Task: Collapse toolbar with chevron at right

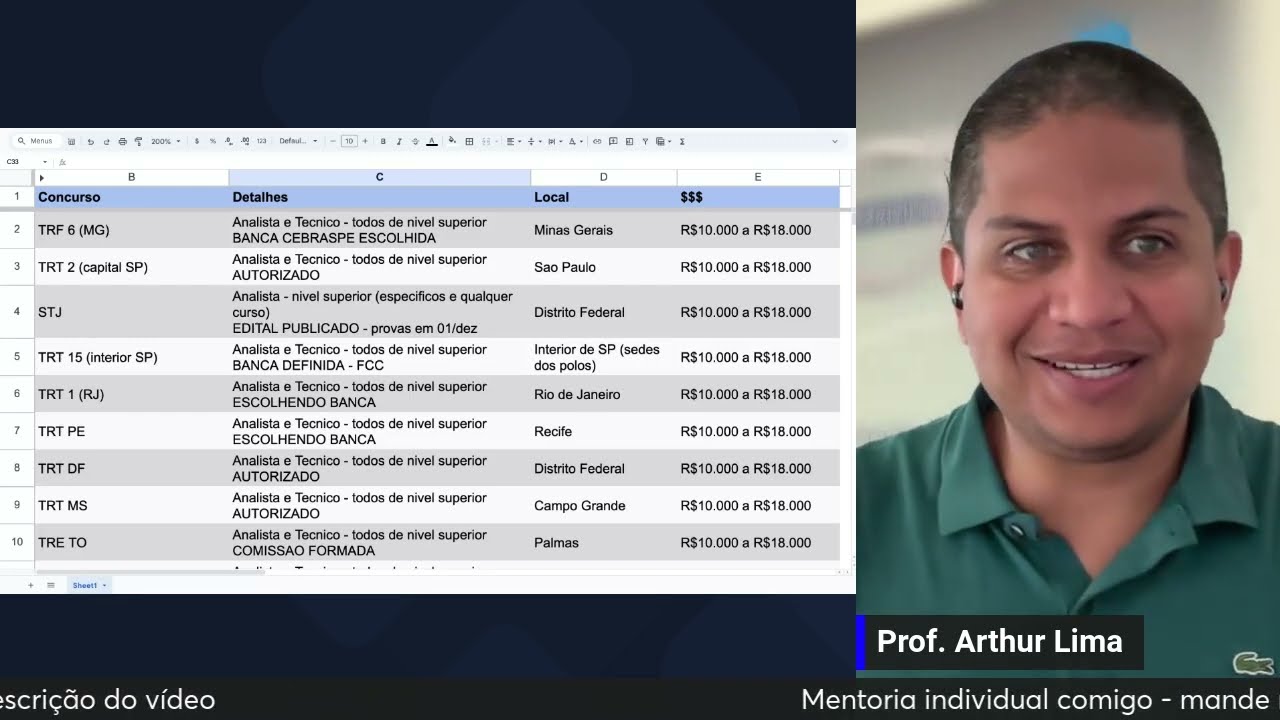Action: [x=835, y=141]
